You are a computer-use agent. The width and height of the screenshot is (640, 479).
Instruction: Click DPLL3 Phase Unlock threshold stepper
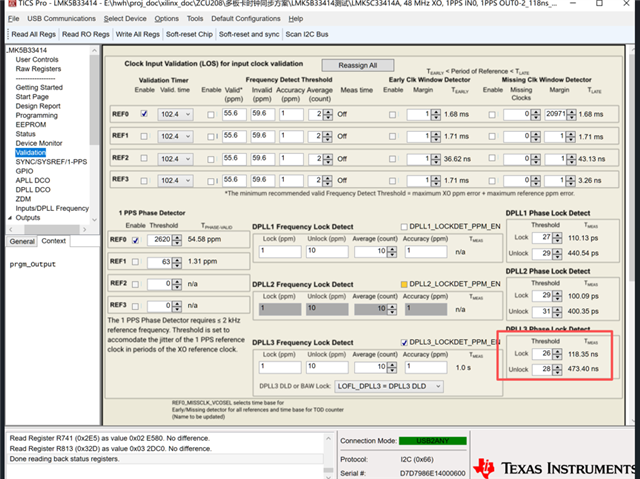(x=557, y=369)
